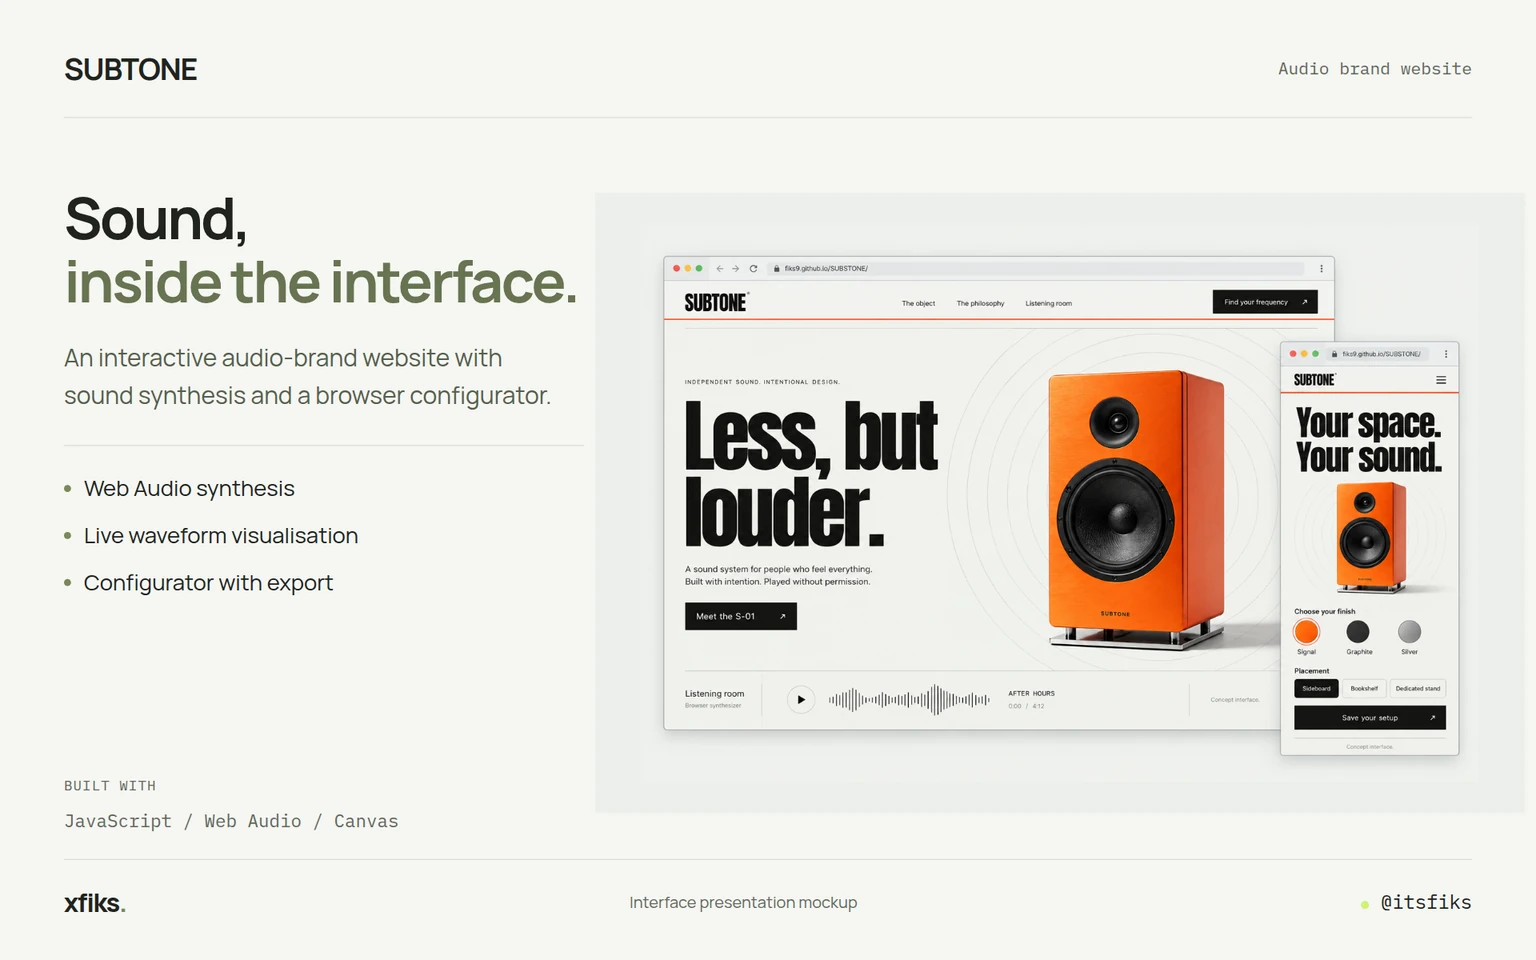Click the xfiks. logo in the footer
1536x960 pixels.
[x=95, y=903]
